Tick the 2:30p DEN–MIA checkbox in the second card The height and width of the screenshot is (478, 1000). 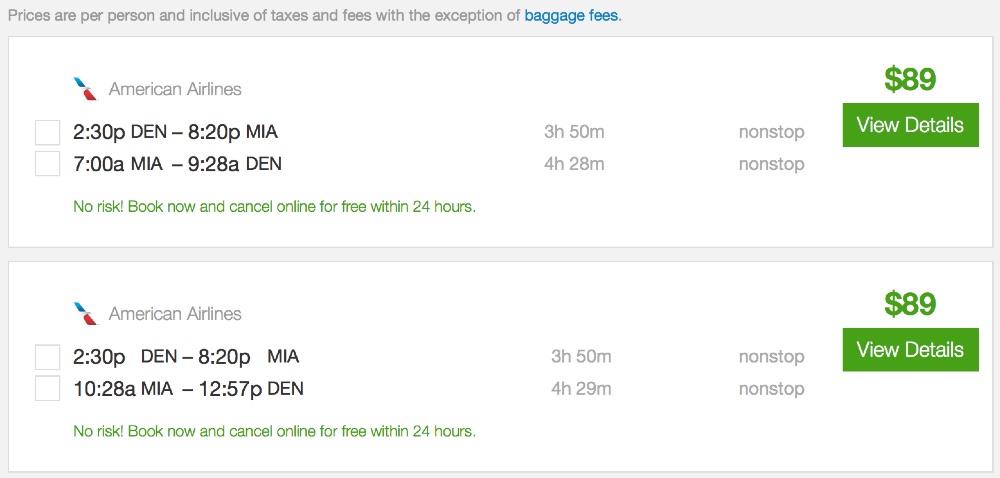point(47,357)
